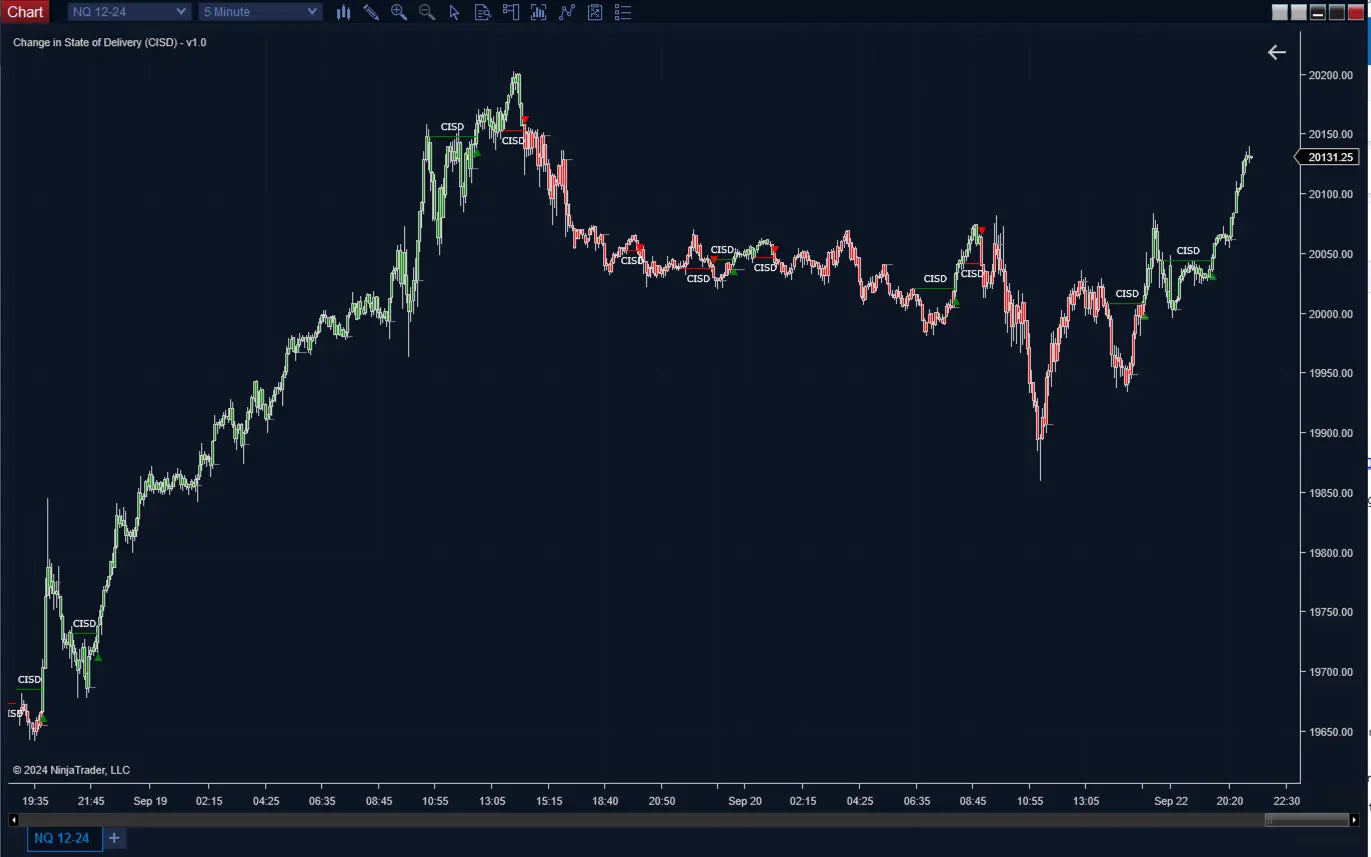Click the horizontal scrollbar thumb
This screenshot has width=1371, height=857.
(x=1306, y=820)
